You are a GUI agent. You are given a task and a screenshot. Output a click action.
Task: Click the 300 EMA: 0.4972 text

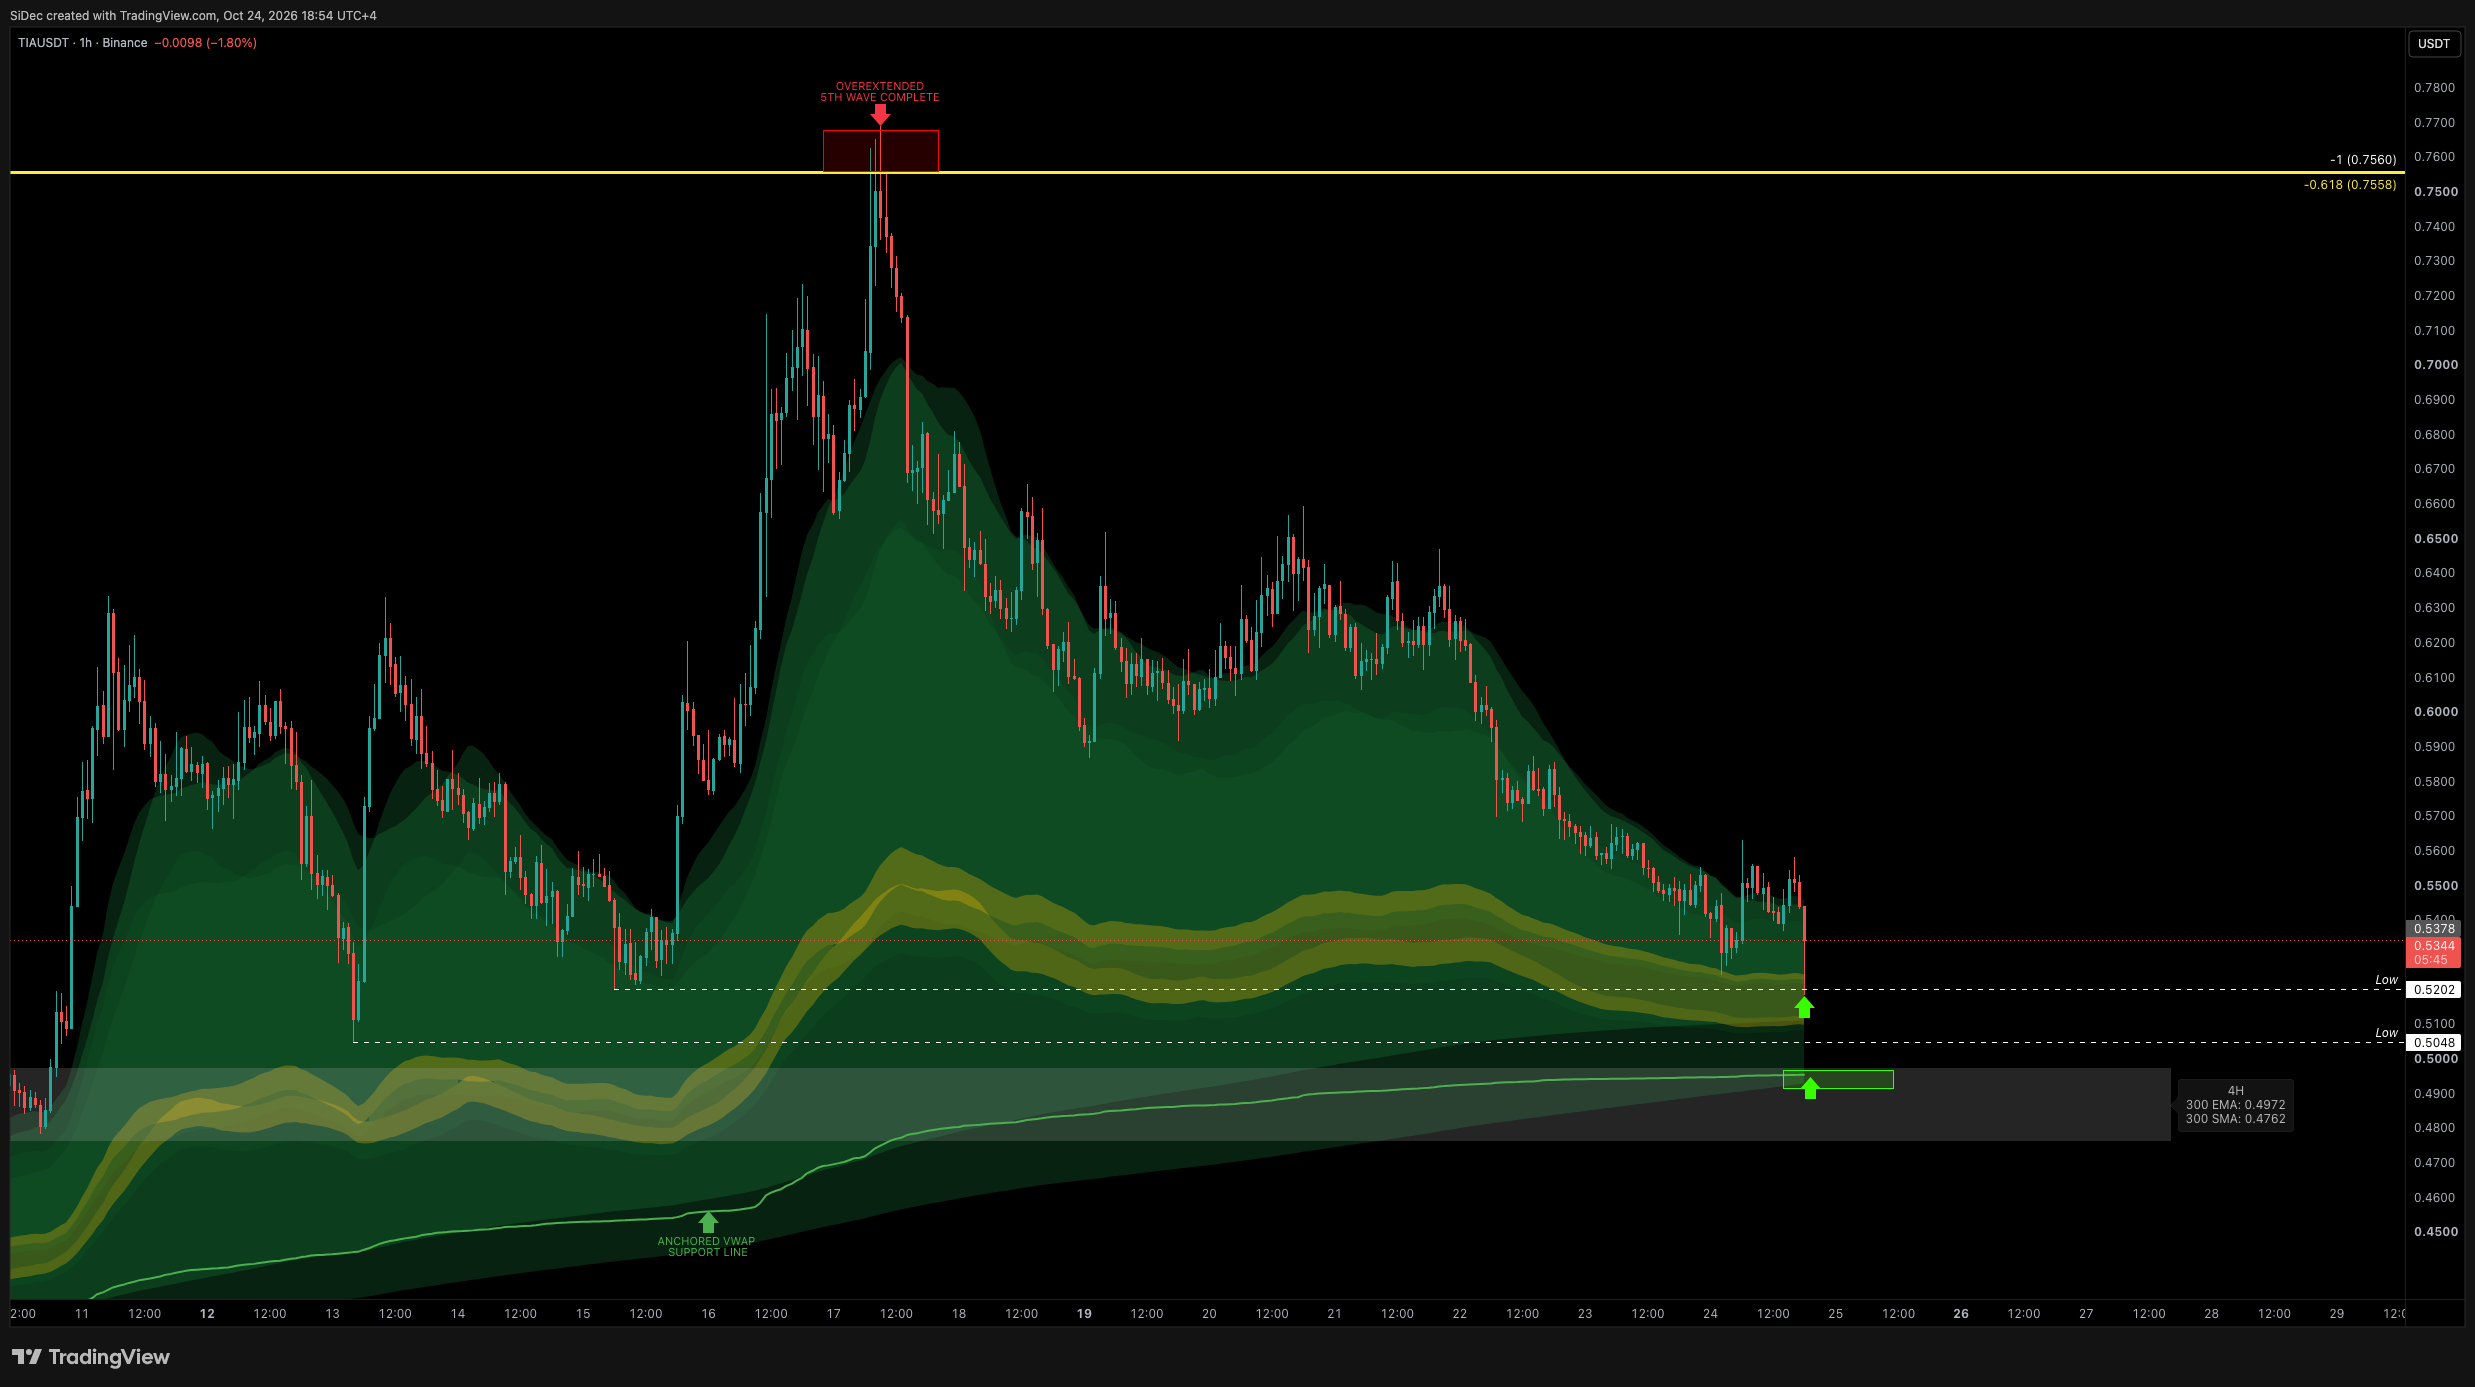pos(2235,1105)
